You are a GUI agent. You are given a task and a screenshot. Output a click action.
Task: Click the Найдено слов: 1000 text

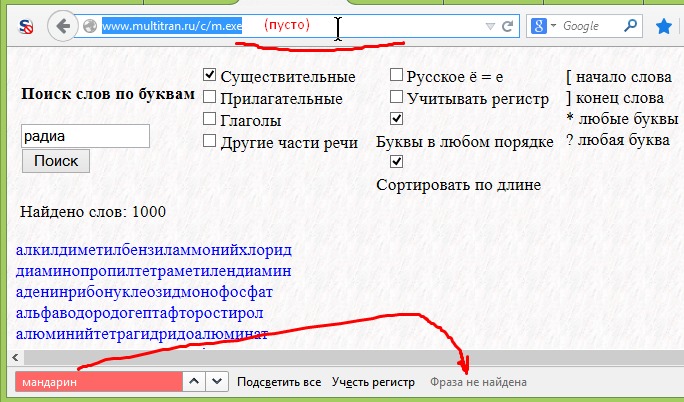pyautogui.click(x=93, y=212)
